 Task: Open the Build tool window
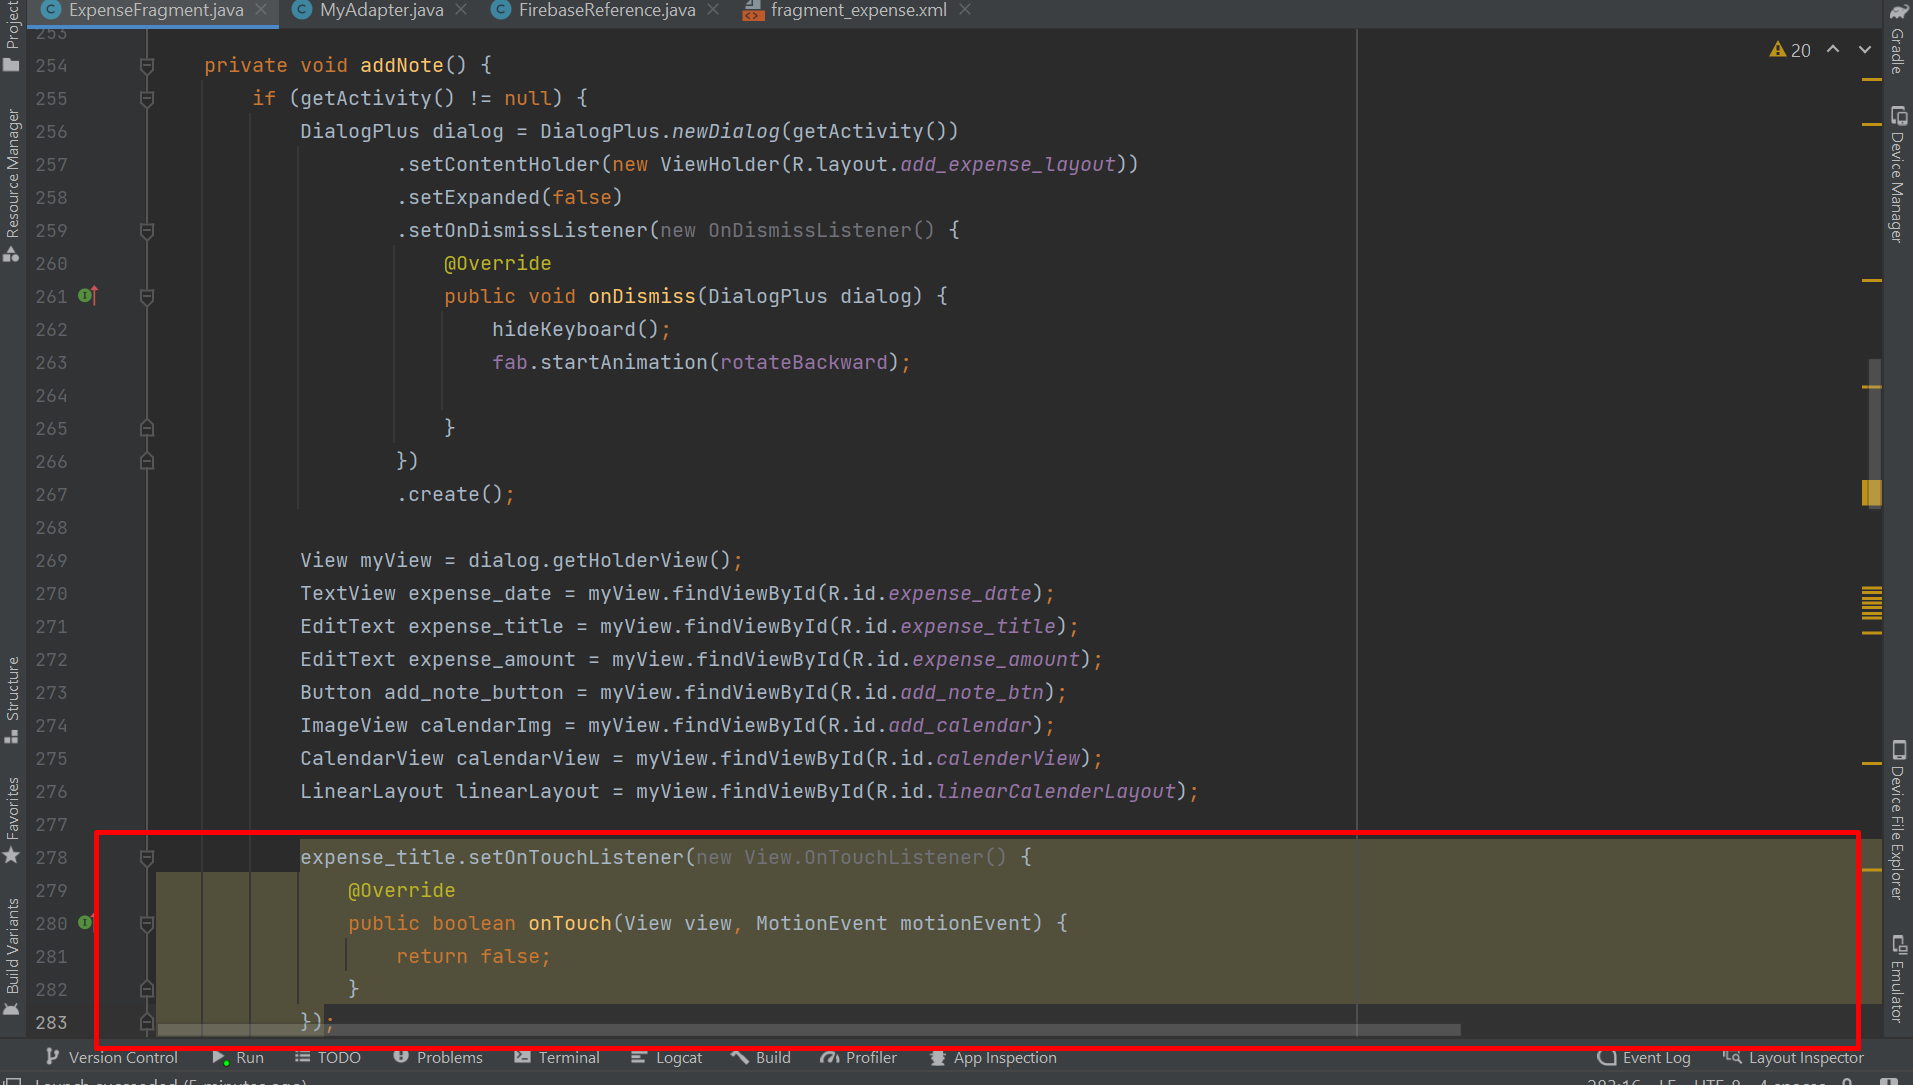pos(761,1057)
